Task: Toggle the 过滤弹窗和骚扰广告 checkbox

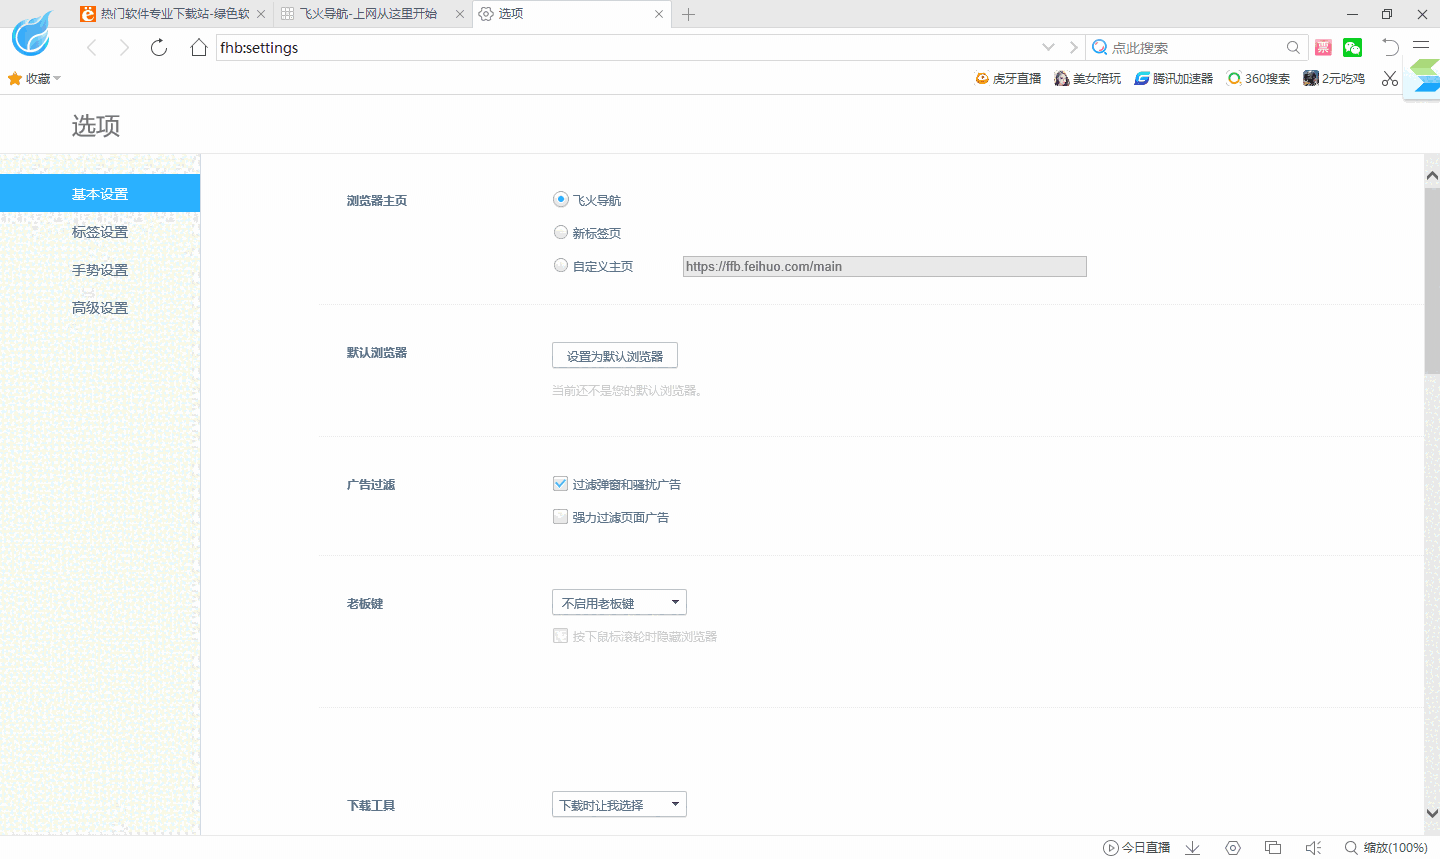Action: pos(561,484)
